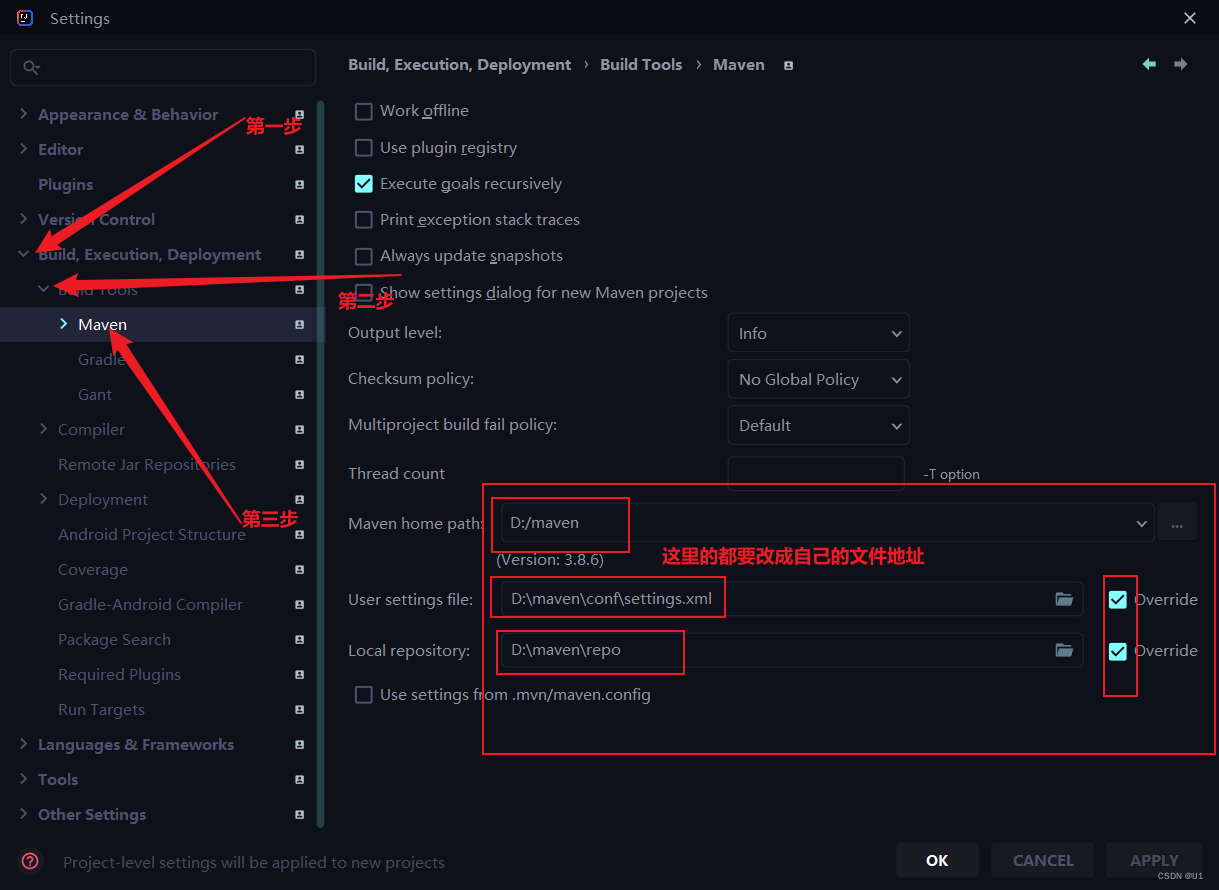Enable Use plugin registry checkbox

pos(364,148)
